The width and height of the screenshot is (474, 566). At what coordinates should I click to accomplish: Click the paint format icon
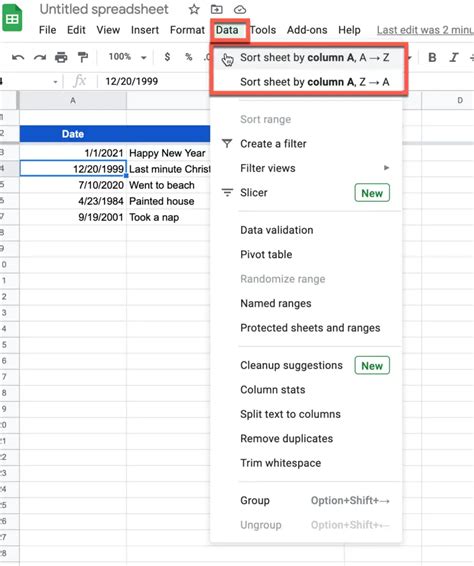point(83,57)
